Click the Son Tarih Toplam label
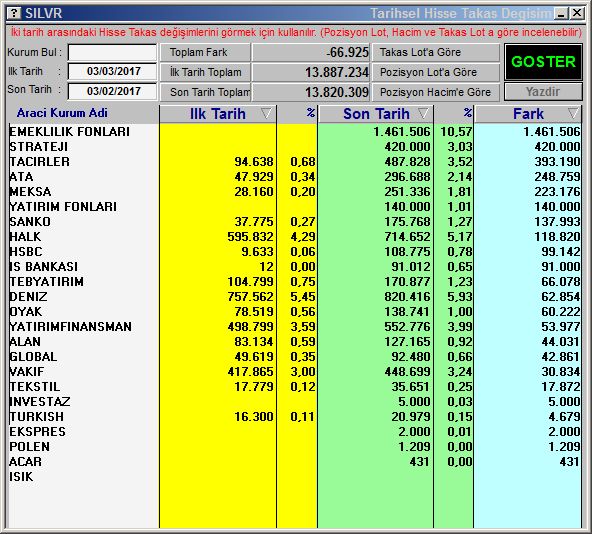This screenshot has width=592, height=534. (x=205, y=92)
